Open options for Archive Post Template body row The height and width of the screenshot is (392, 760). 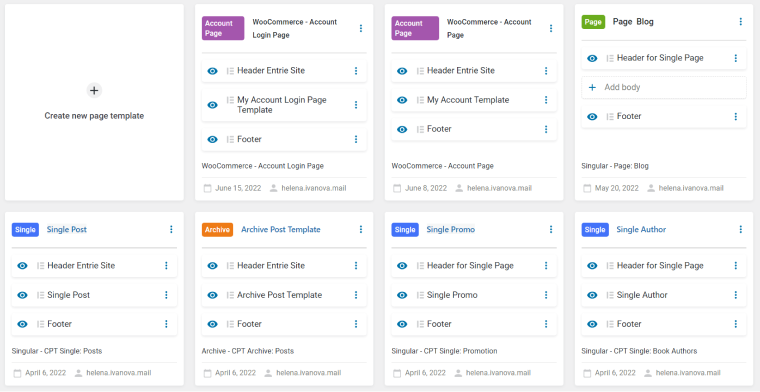click(x=356, y=295)
